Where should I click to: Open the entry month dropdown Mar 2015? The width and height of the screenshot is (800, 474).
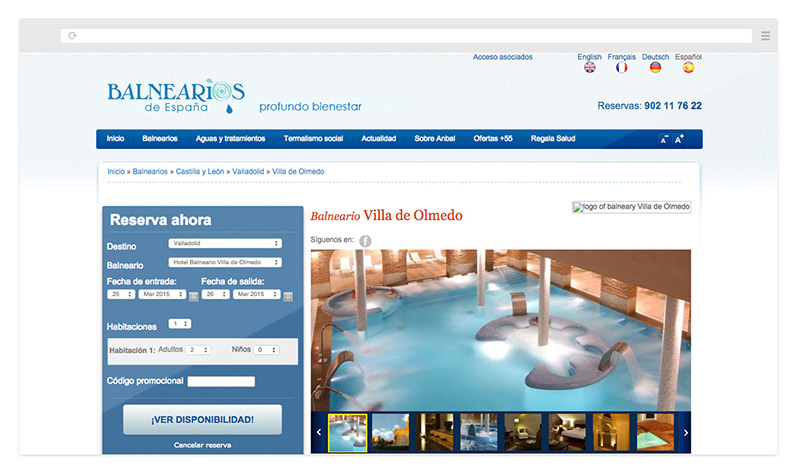coord(162,294)
